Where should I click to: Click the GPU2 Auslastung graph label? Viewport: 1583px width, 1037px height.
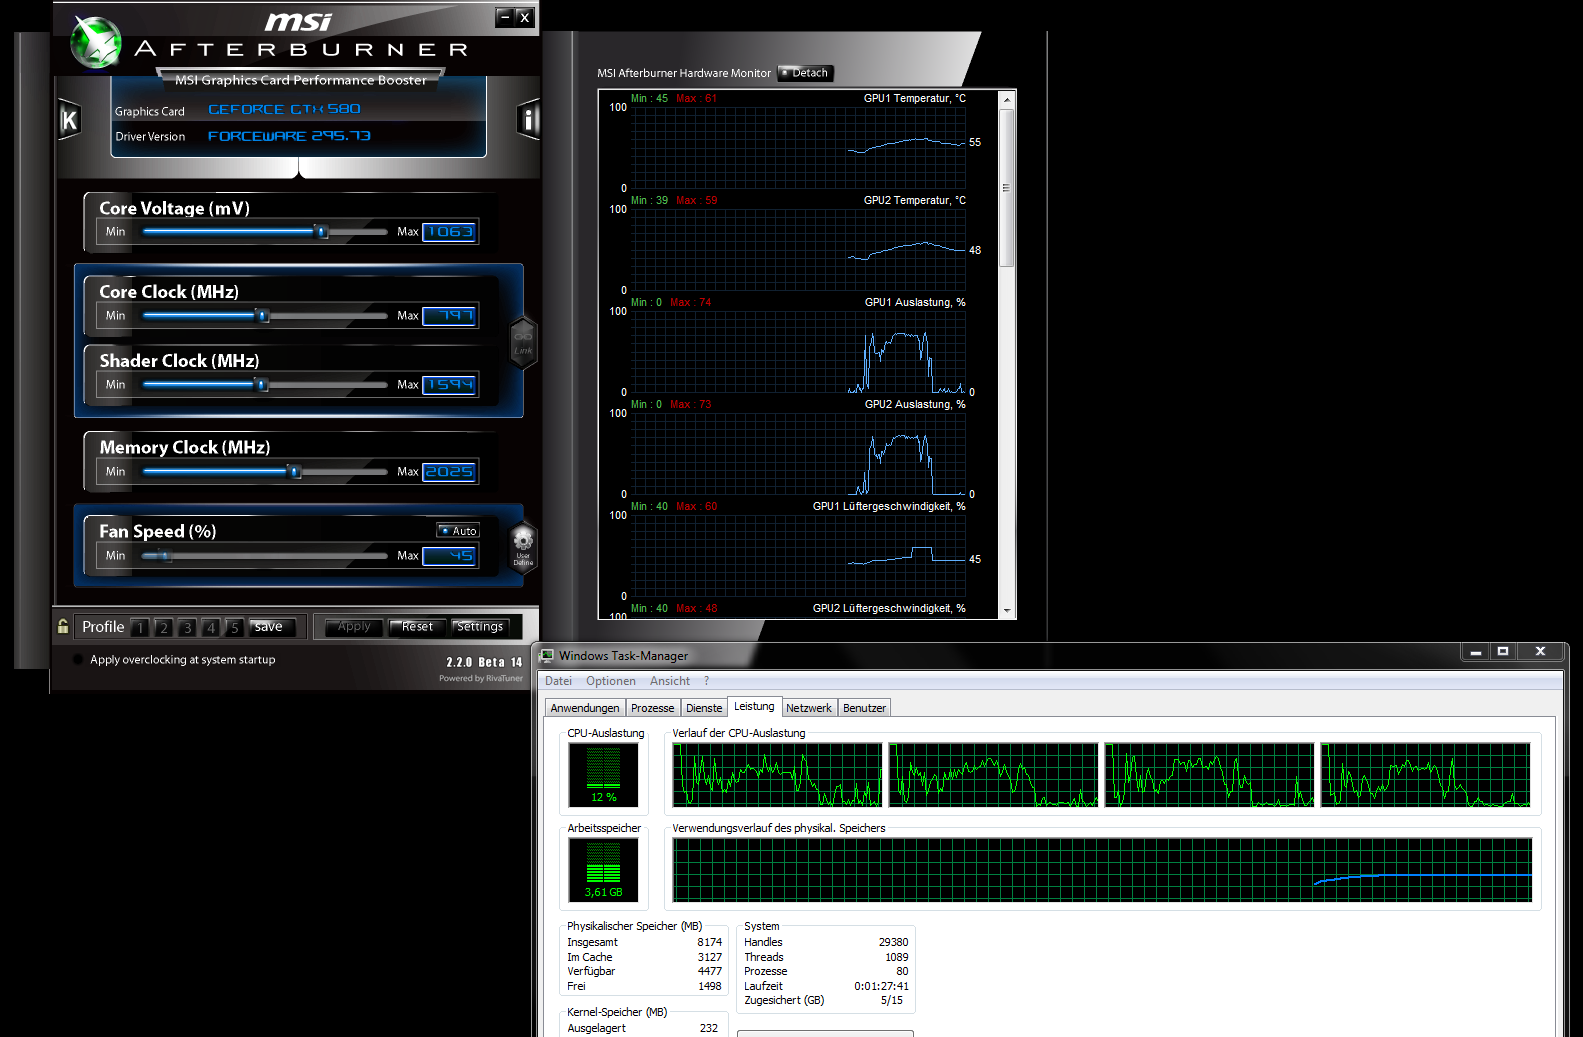pos(915,405)
